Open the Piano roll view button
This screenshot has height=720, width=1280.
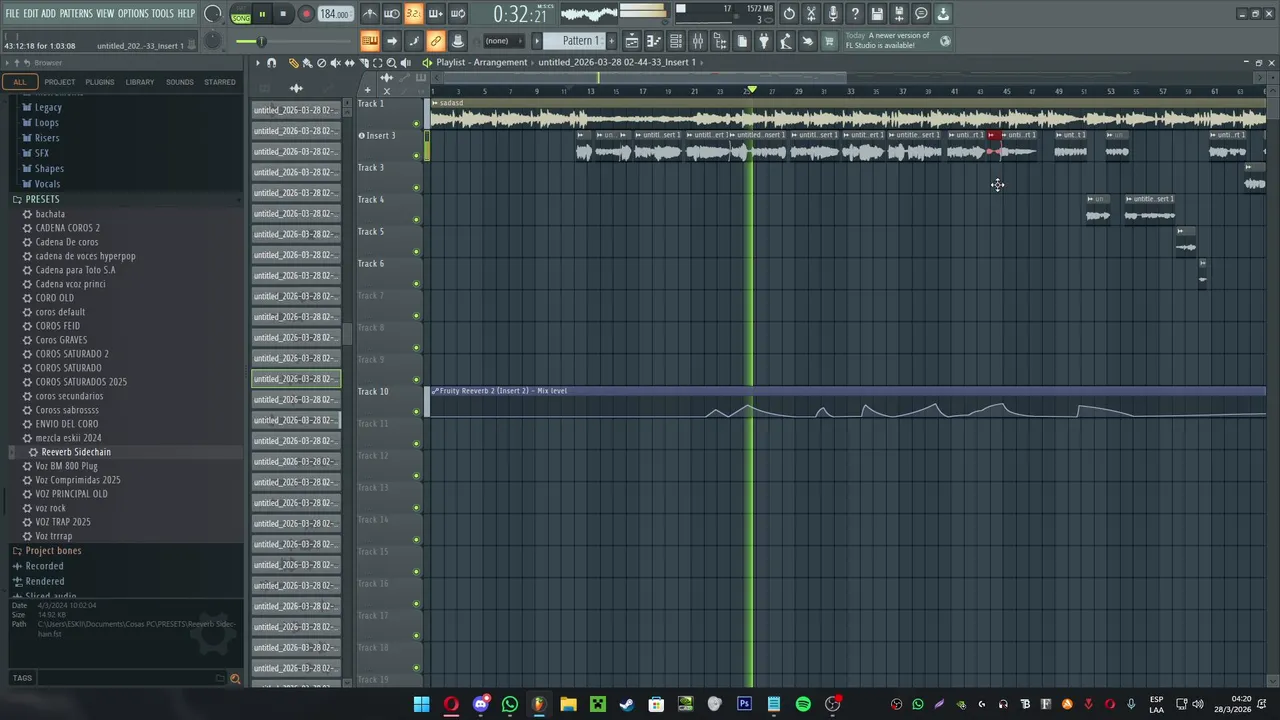click(x=654, y=41)
